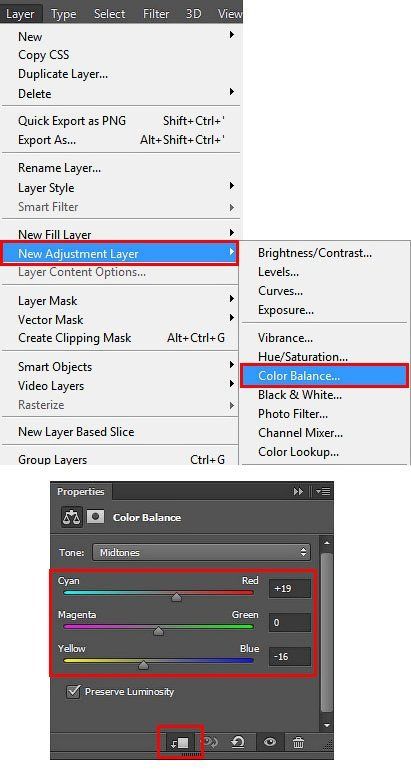Expand the Layer Mask submenu
Screen dimensions: 411x772
click(x=231, y=299)
